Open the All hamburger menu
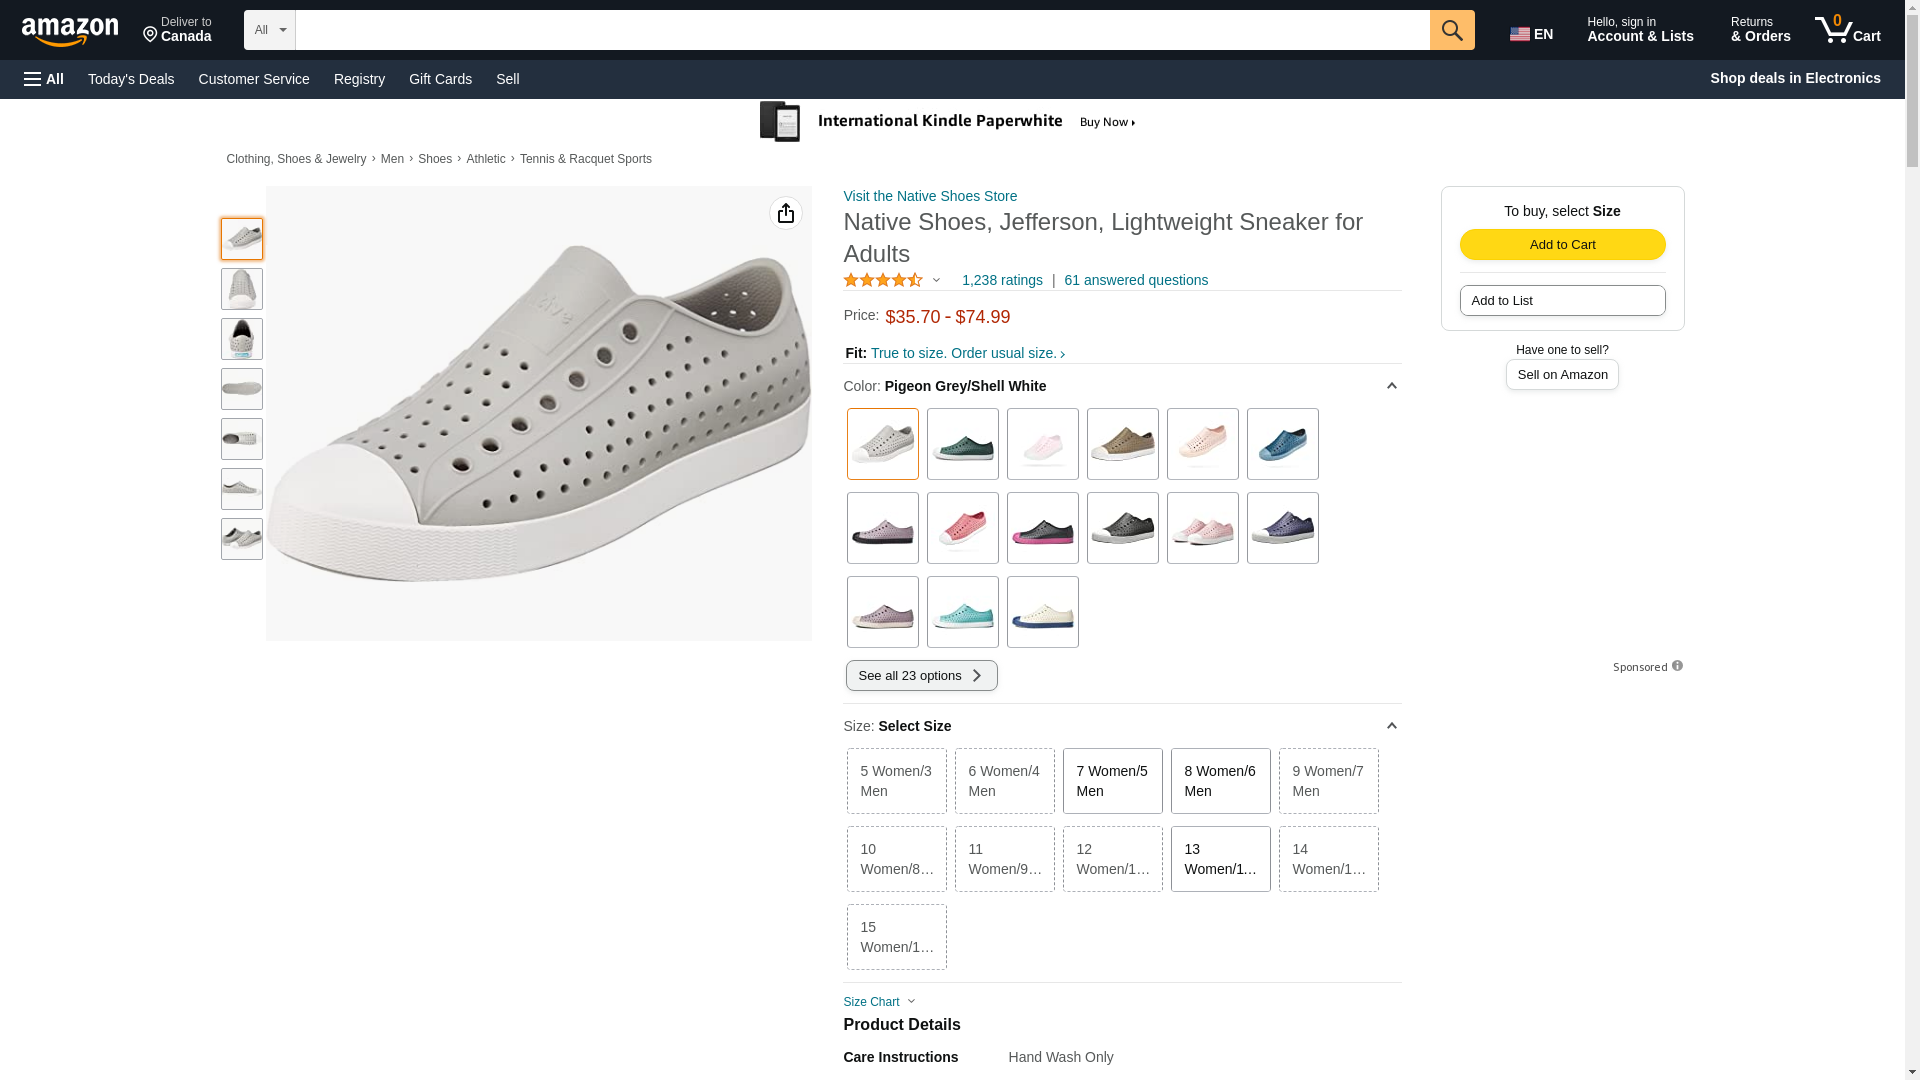Image resolution: width=1920 pixels, height=1080 pixels. point(44,79)
